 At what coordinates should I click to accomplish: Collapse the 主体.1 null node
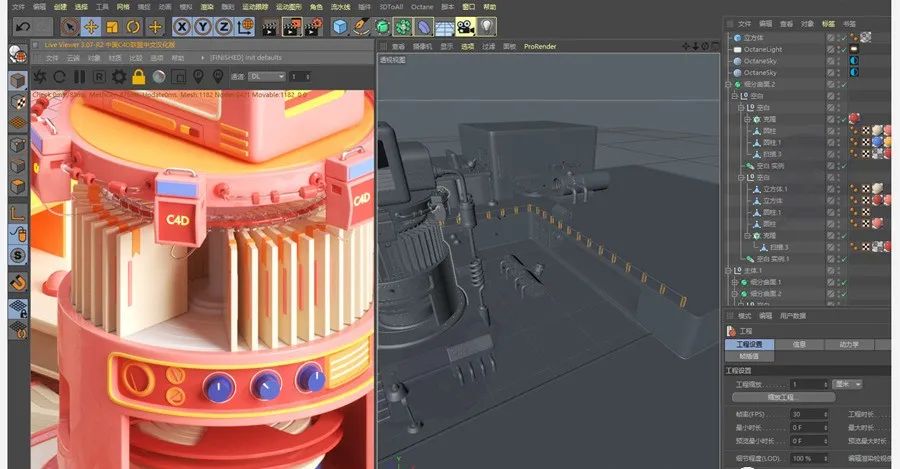click(728, 270)
